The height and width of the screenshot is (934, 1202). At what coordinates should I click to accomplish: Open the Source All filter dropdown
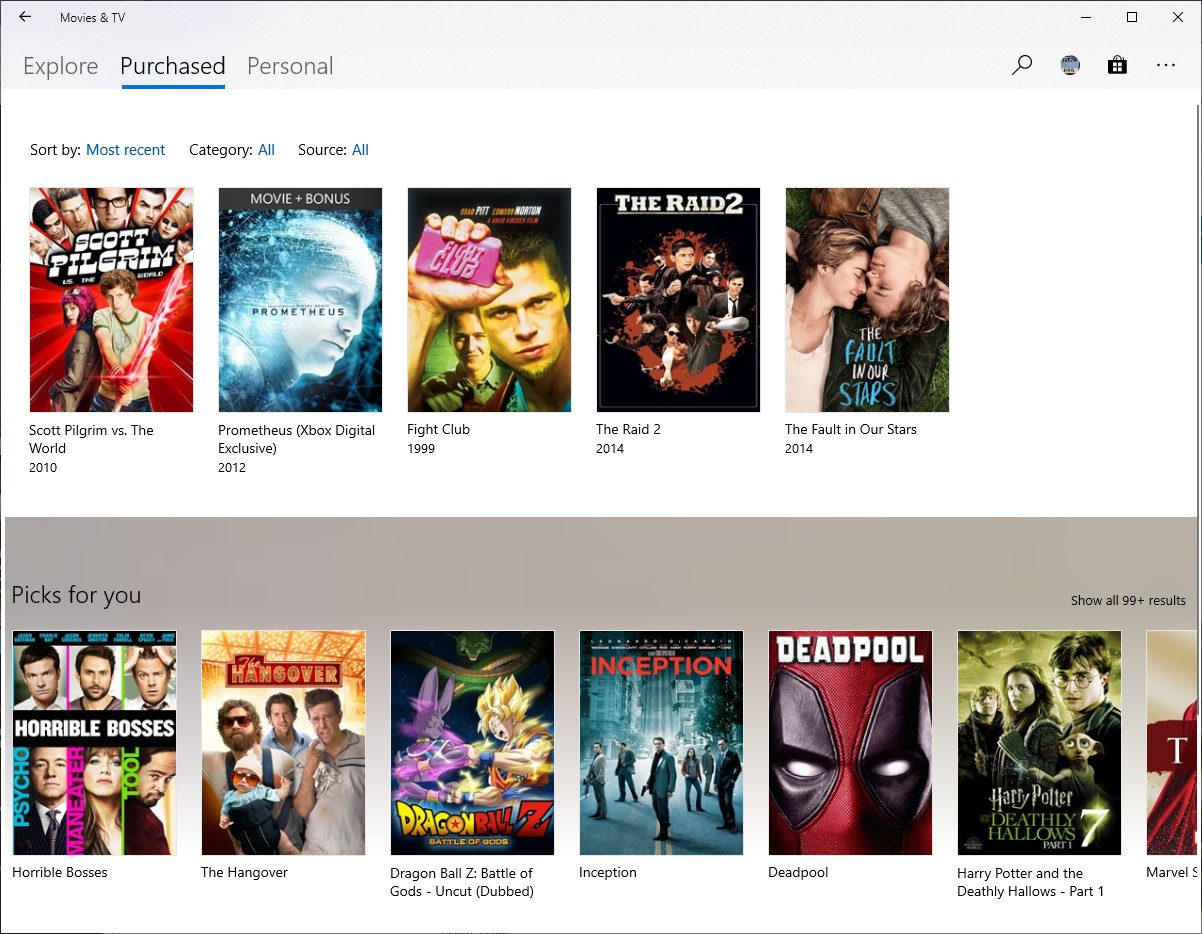click(x=360, y=150)
